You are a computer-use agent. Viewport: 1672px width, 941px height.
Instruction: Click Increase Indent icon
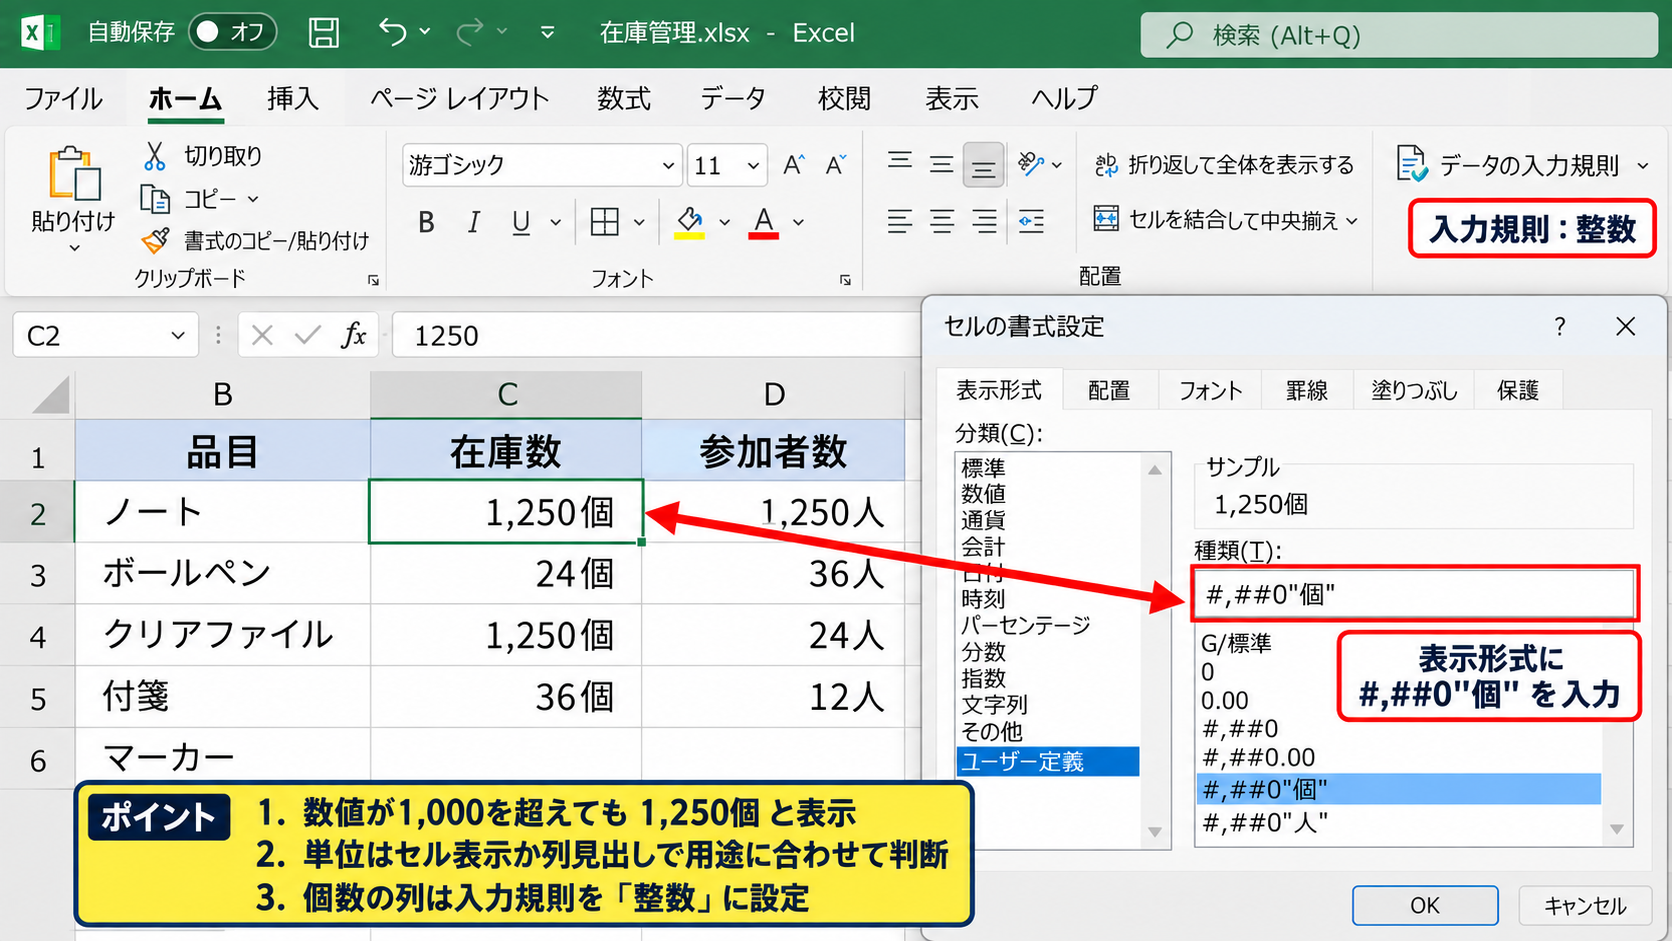coord(1031,221)
